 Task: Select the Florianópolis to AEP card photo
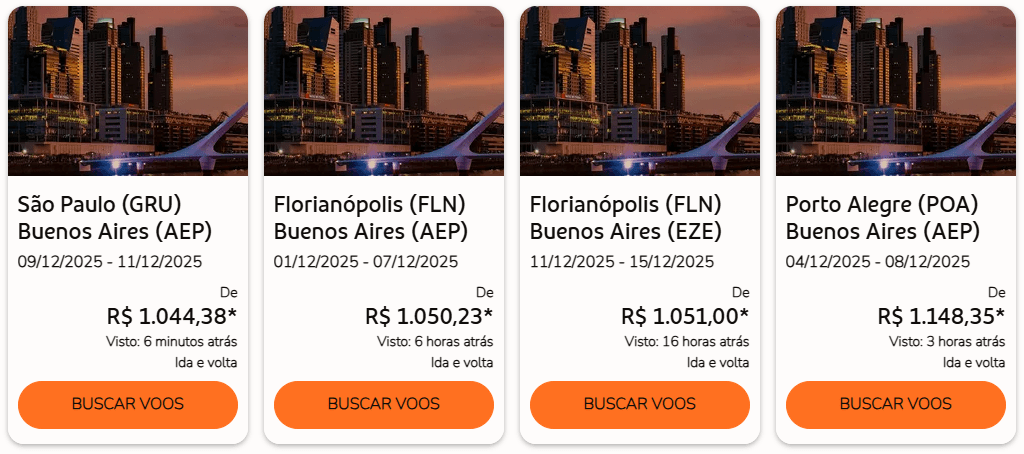click(x=384, y=91)
